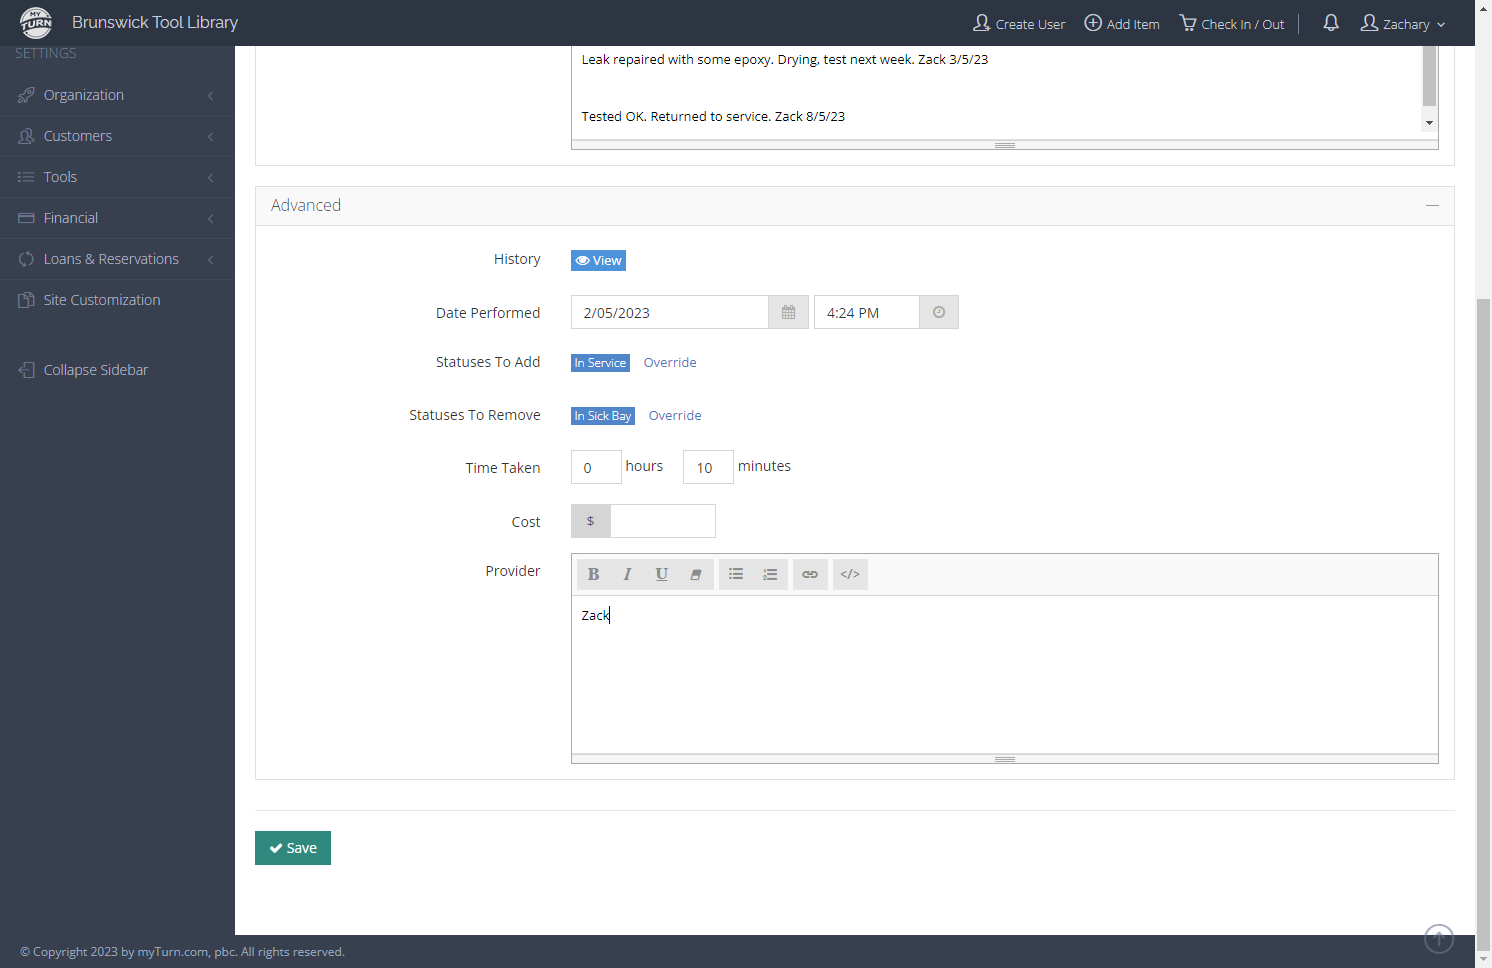This screenshot has height=968, width=1492.
Task: Click Collapse Sidebar
Action: pos(83,370)
